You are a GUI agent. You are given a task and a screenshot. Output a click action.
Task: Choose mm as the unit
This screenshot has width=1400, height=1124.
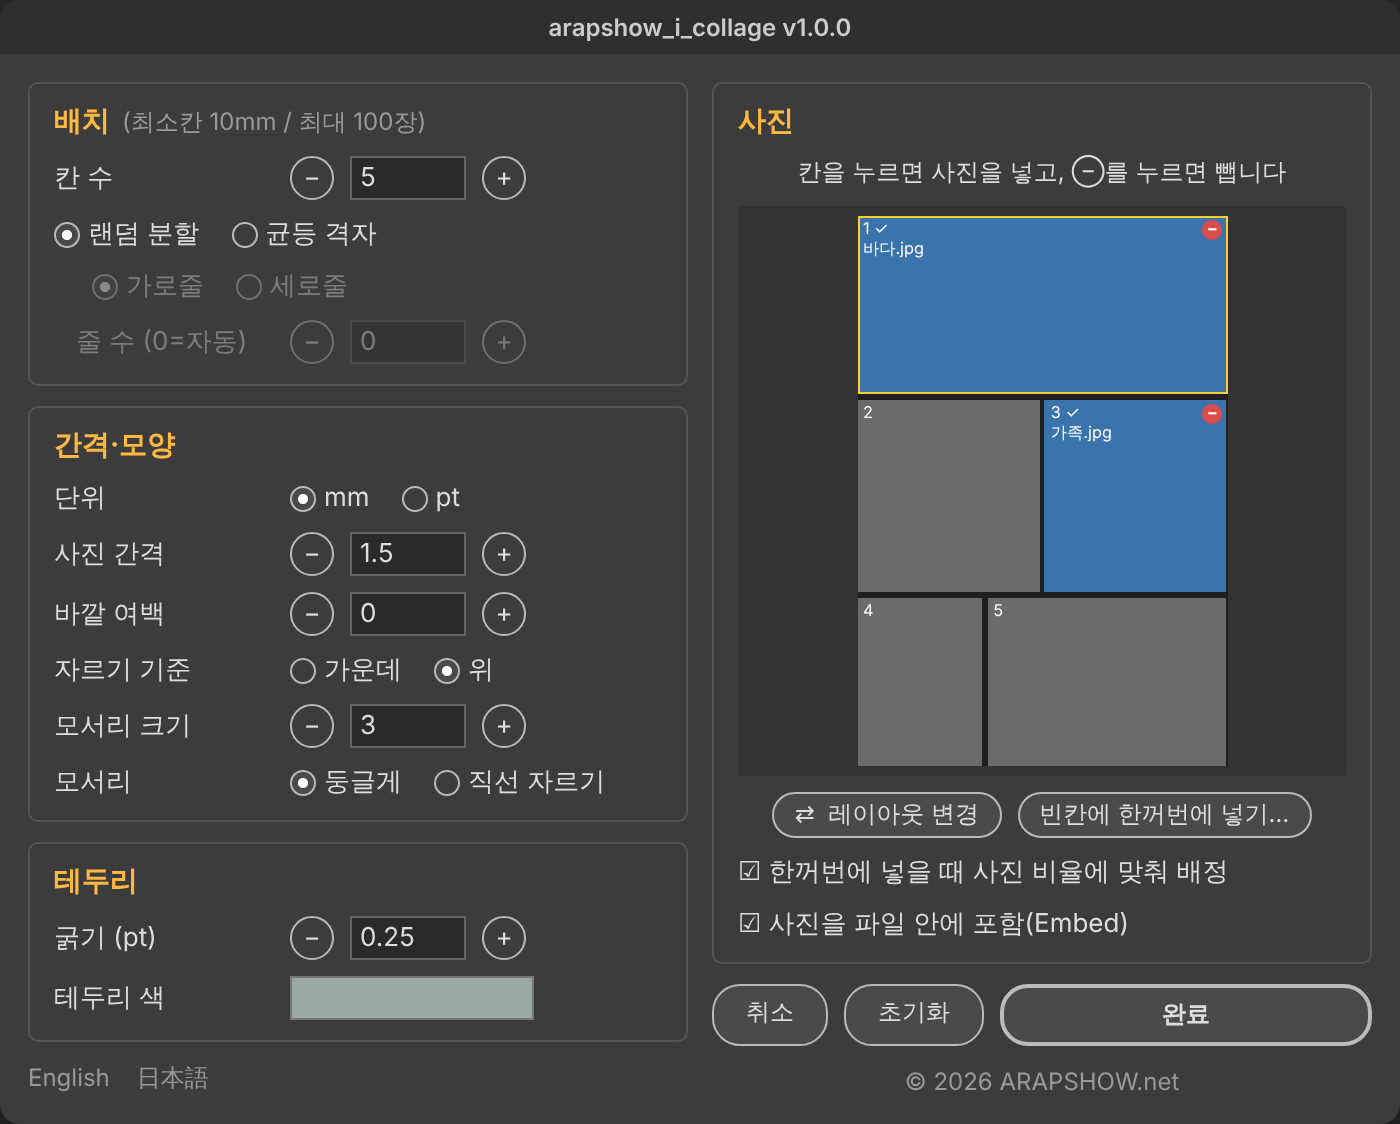coord(329,498)
